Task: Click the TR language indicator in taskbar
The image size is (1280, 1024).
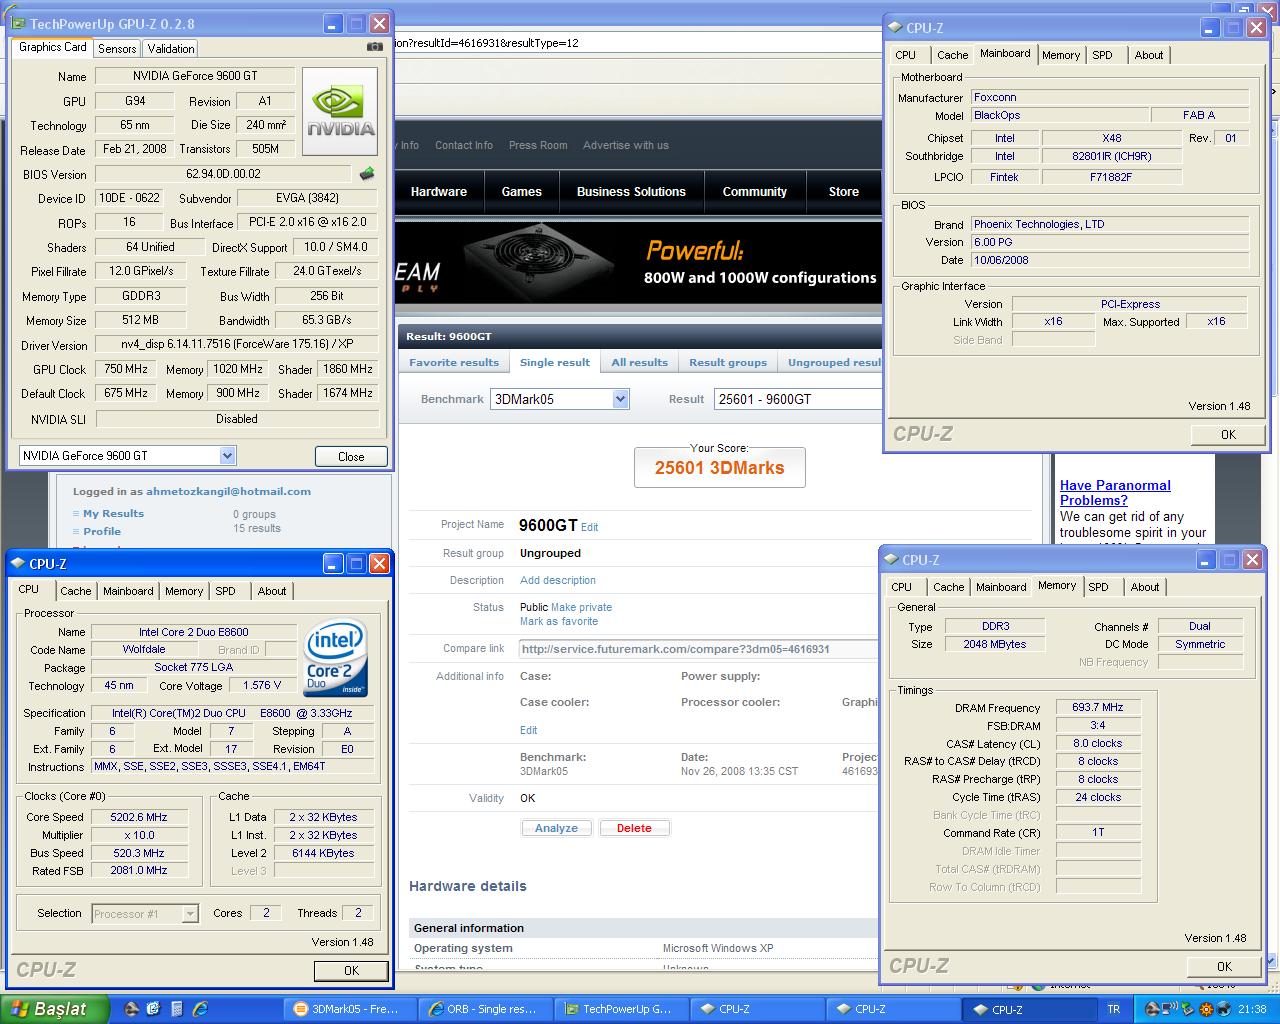Action: [x=1113, y=1009]
